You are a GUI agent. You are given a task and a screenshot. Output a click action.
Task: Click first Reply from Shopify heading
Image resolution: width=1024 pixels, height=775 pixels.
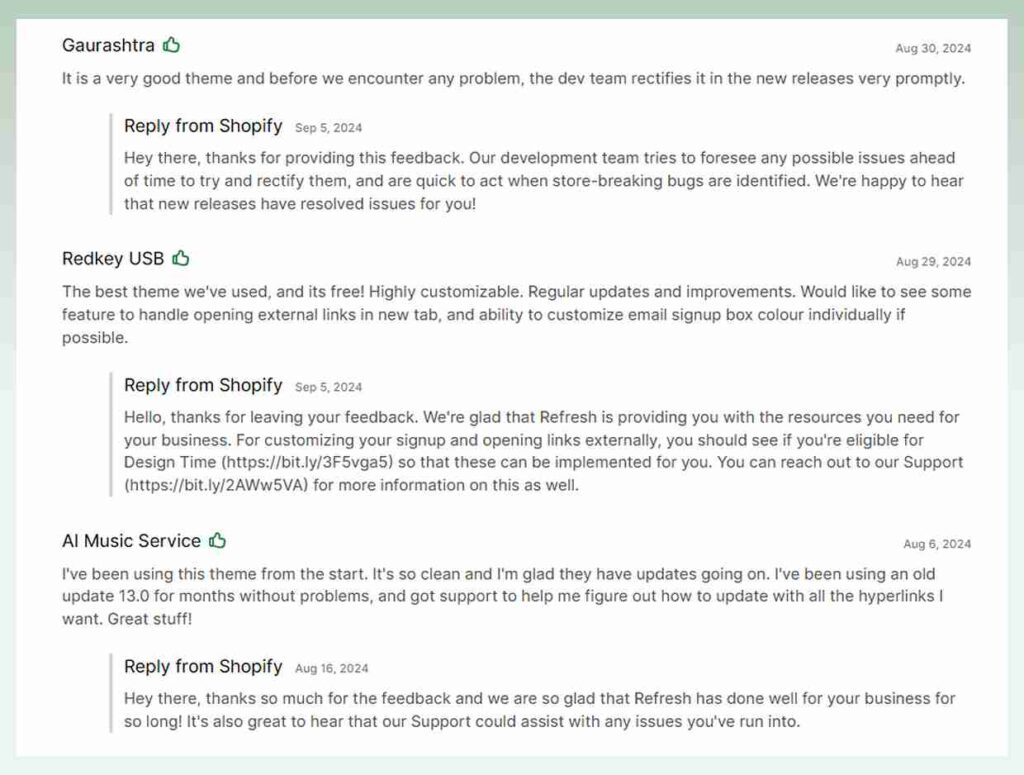pyautogui.click(x=203, y=126)
